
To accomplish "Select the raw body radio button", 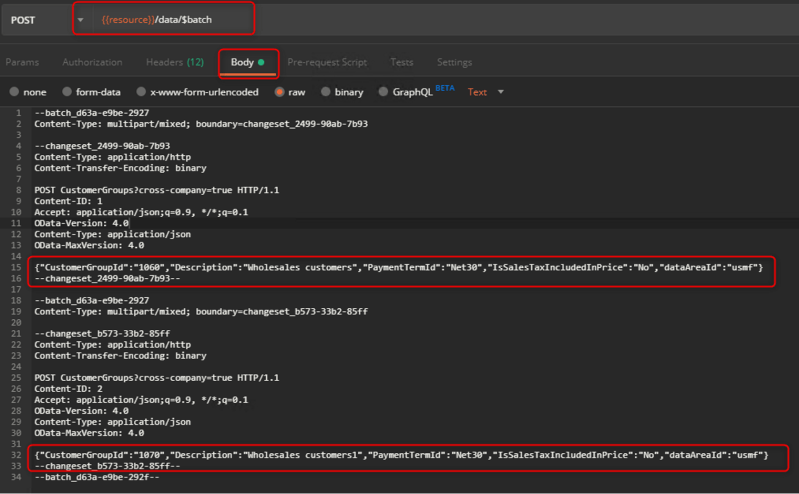I will pos(279,92).
